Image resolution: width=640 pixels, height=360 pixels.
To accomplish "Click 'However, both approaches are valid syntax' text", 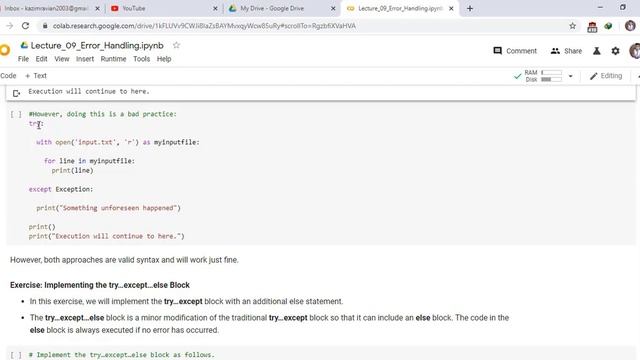I will [124, 260].
